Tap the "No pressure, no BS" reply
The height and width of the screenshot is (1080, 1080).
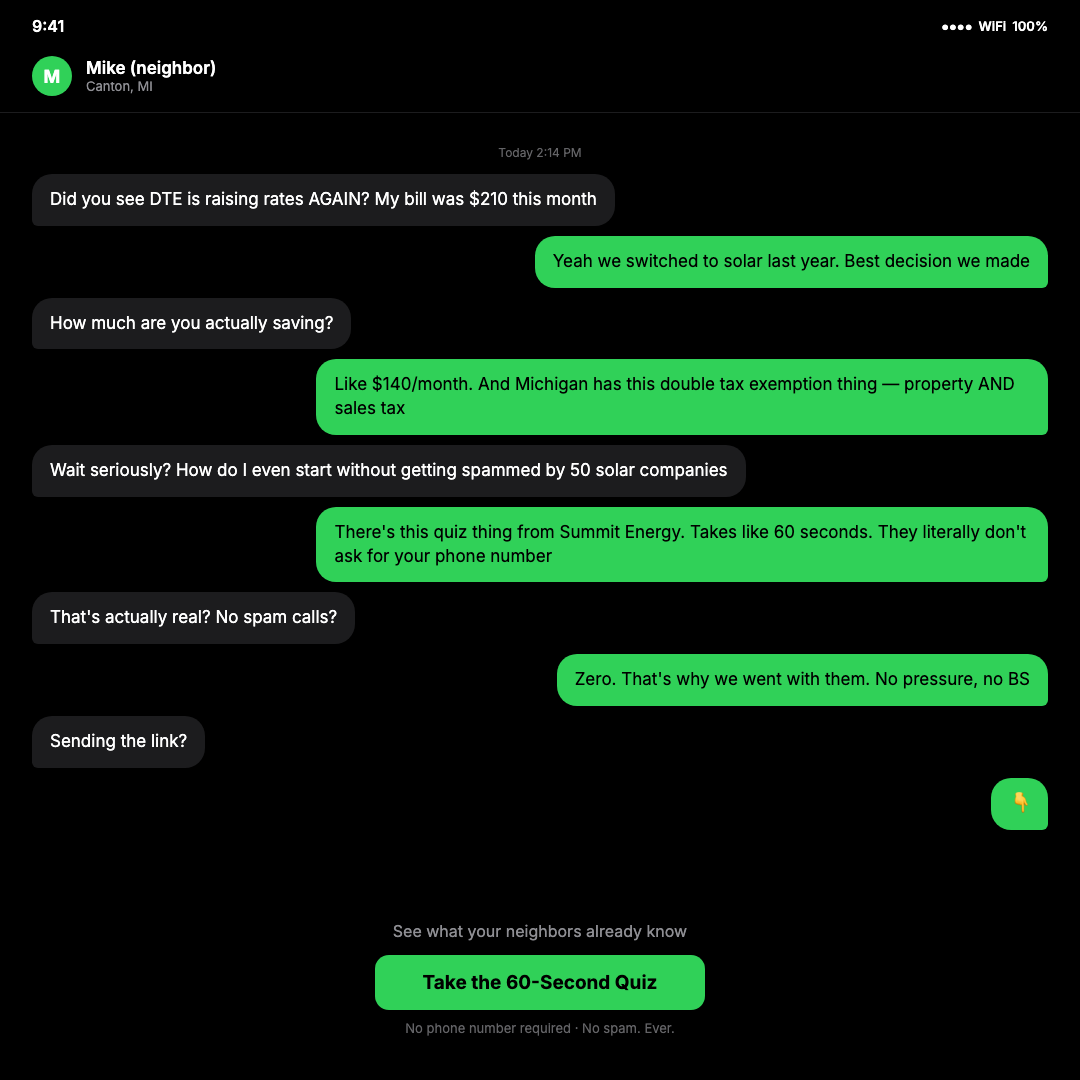(x=802, y=680)
